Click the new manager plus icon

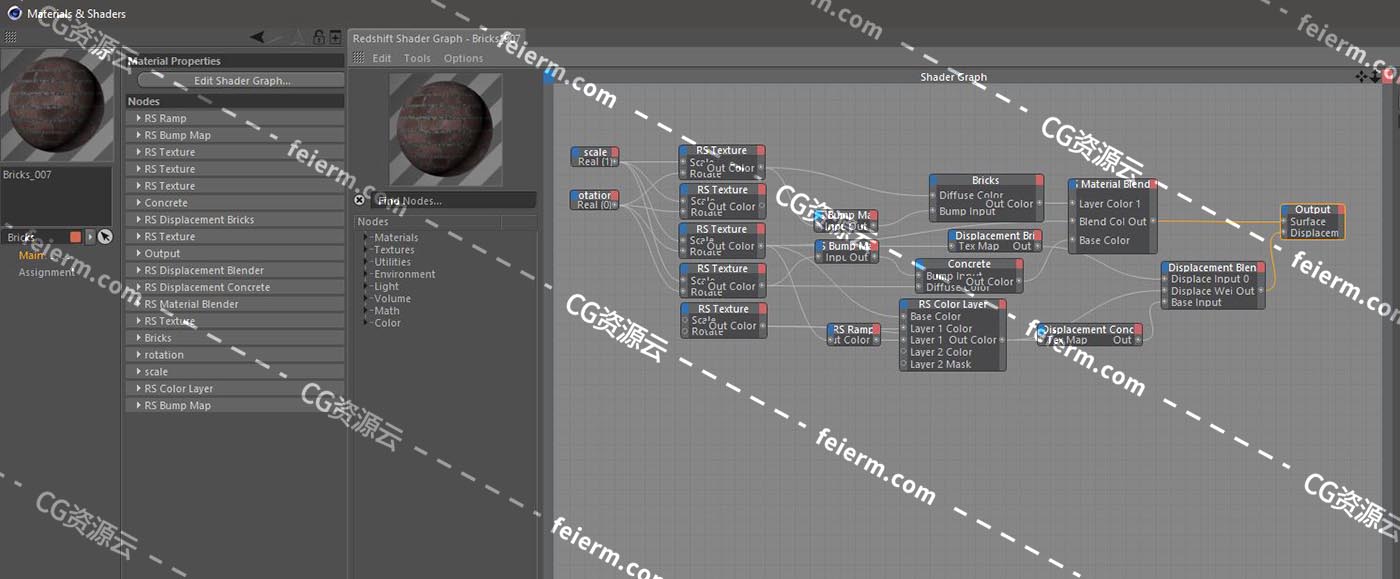coord(335,37)
